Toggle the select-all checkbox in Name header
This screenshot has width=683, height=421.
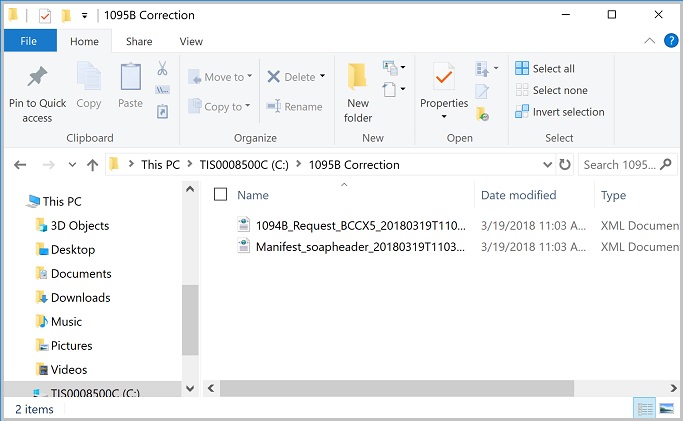(x=221, y=195)
